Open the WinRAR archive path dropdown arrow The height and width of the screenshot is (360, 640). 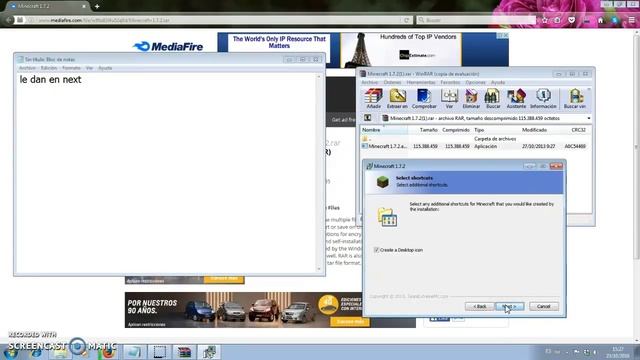(x=589, y=118)
